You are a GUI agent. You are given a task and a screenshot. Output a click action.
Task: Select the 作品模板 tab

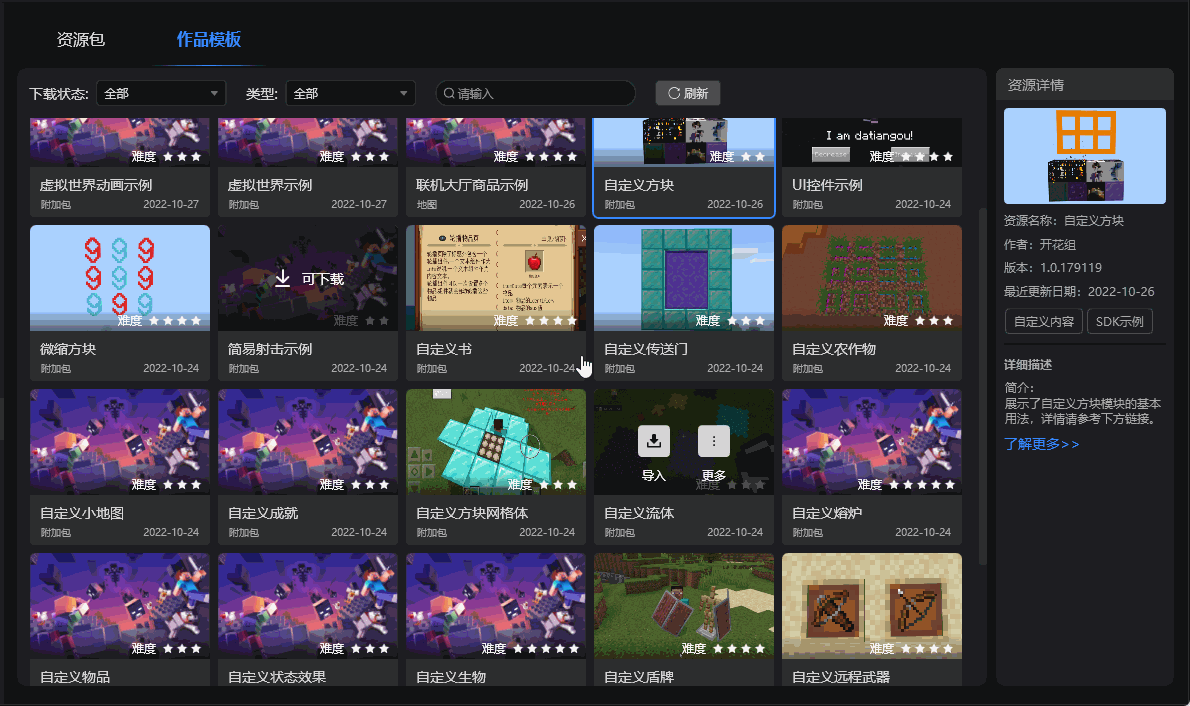209,39
